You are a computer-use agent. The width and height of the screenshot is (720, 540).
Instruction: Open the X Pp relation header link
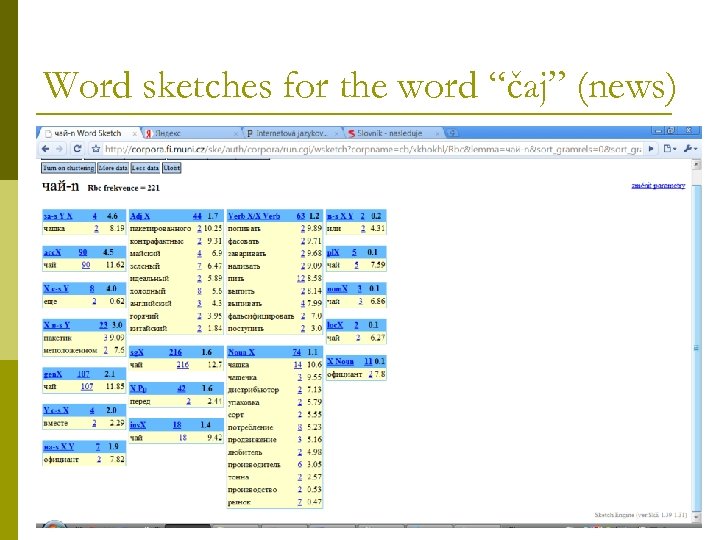click(x=138, y=388)
